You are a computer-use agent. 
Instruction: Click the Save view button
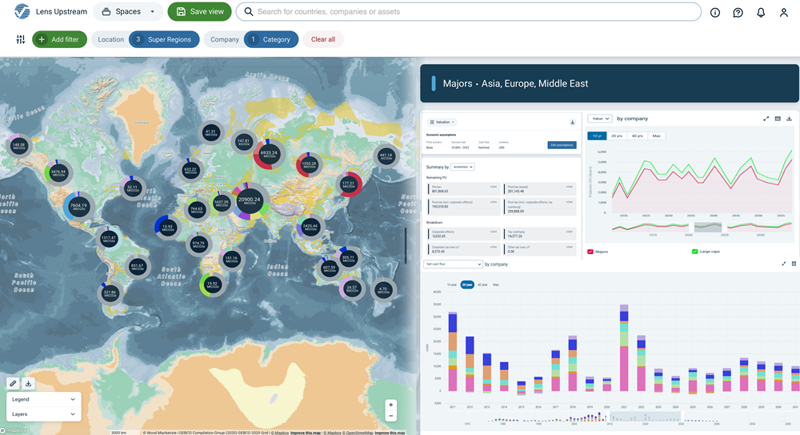(x=199, y=12)
